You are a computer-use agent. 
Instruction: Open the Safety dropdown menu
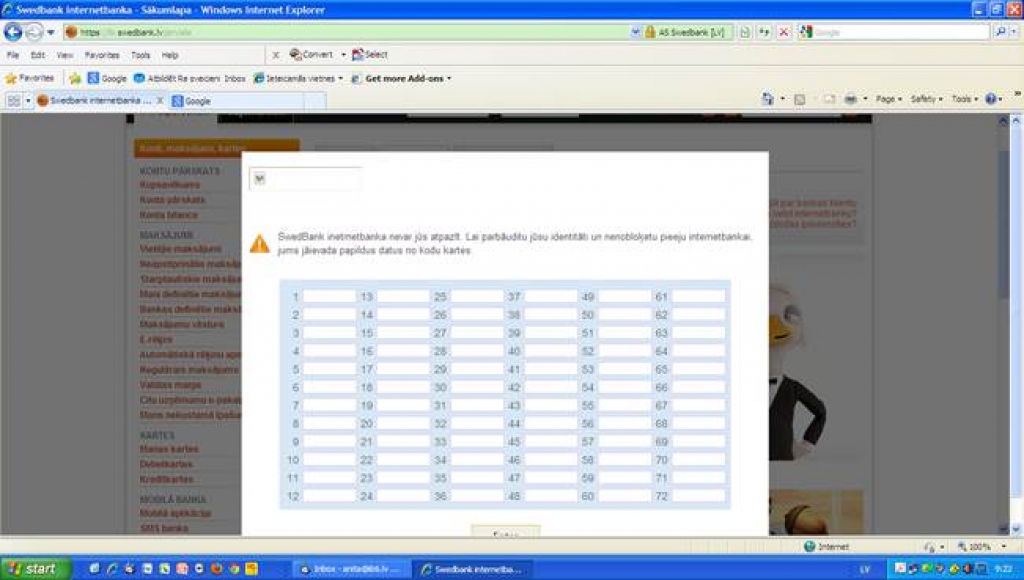[x=926, y=100]
